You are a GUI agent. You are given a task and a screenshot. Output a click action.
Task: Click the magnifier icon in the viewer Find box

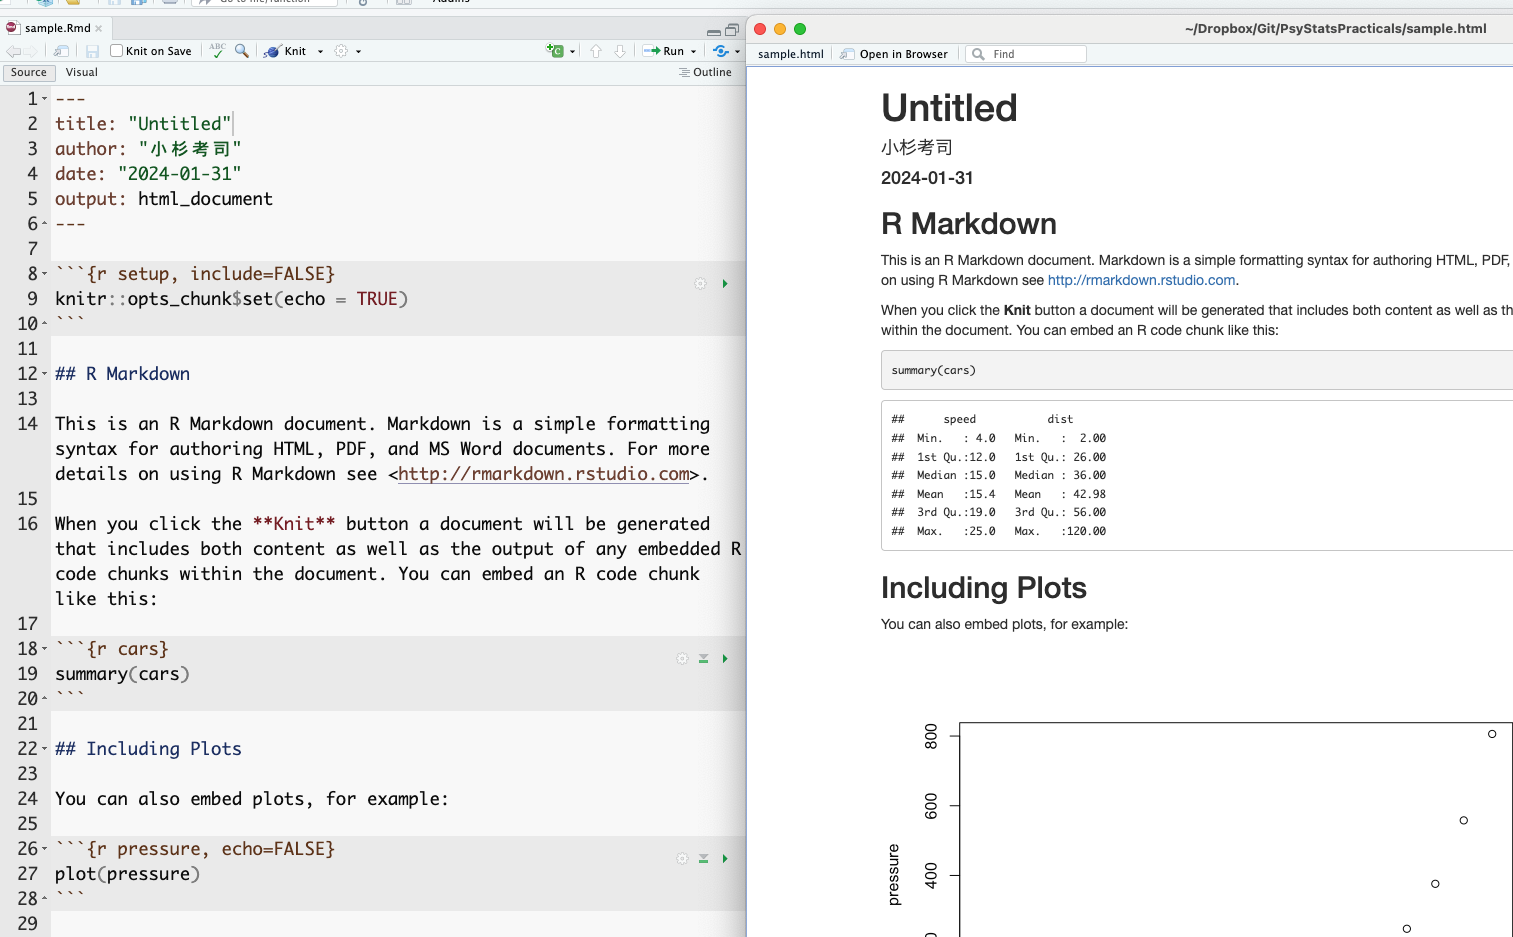[978, 54]
